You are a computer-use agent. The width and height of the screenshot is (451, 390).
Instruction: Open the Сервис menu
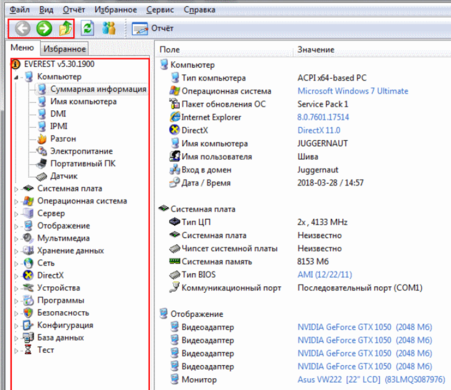pos(160,10)
